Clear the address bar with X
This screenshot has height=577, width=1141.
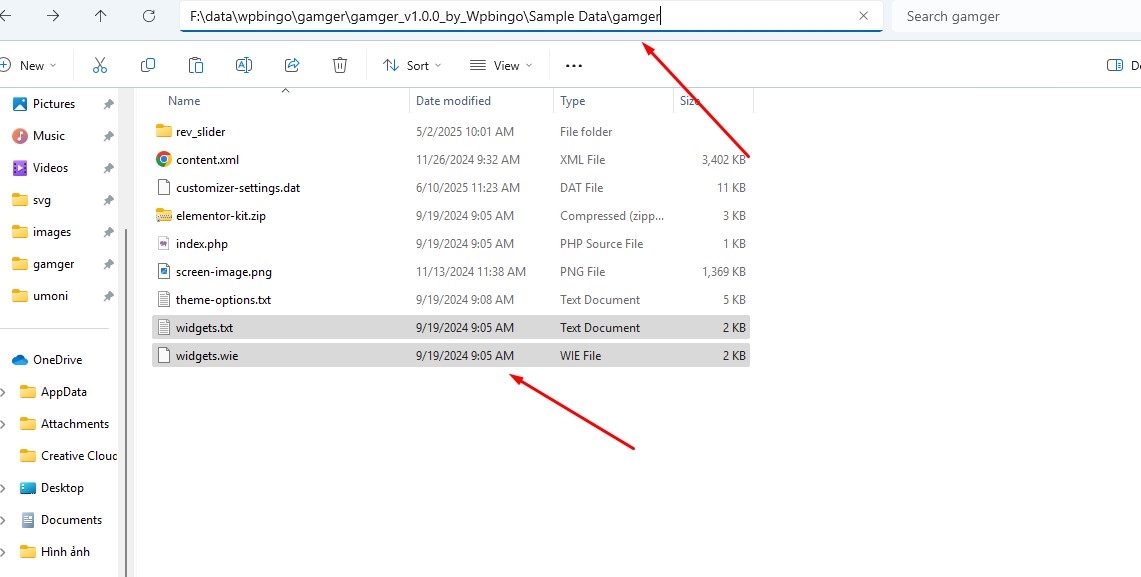tap(863, 16)
